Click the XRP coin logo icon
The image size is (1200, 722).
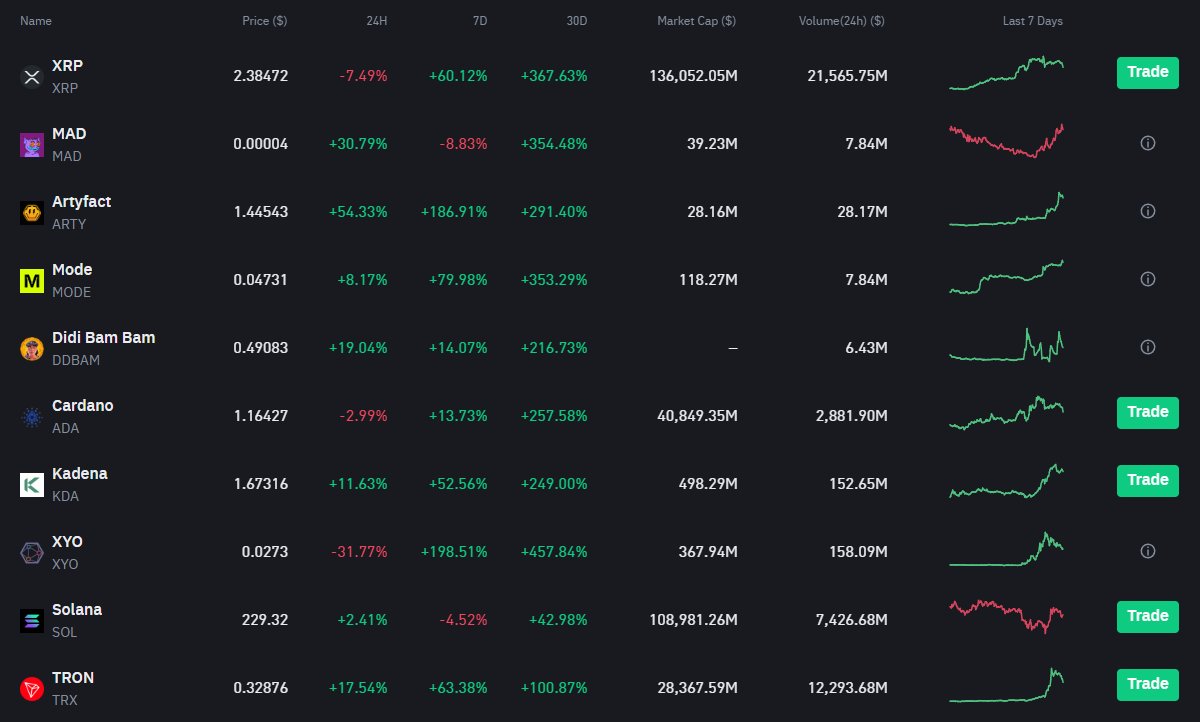pyautogui.click(x=32, y=77)
